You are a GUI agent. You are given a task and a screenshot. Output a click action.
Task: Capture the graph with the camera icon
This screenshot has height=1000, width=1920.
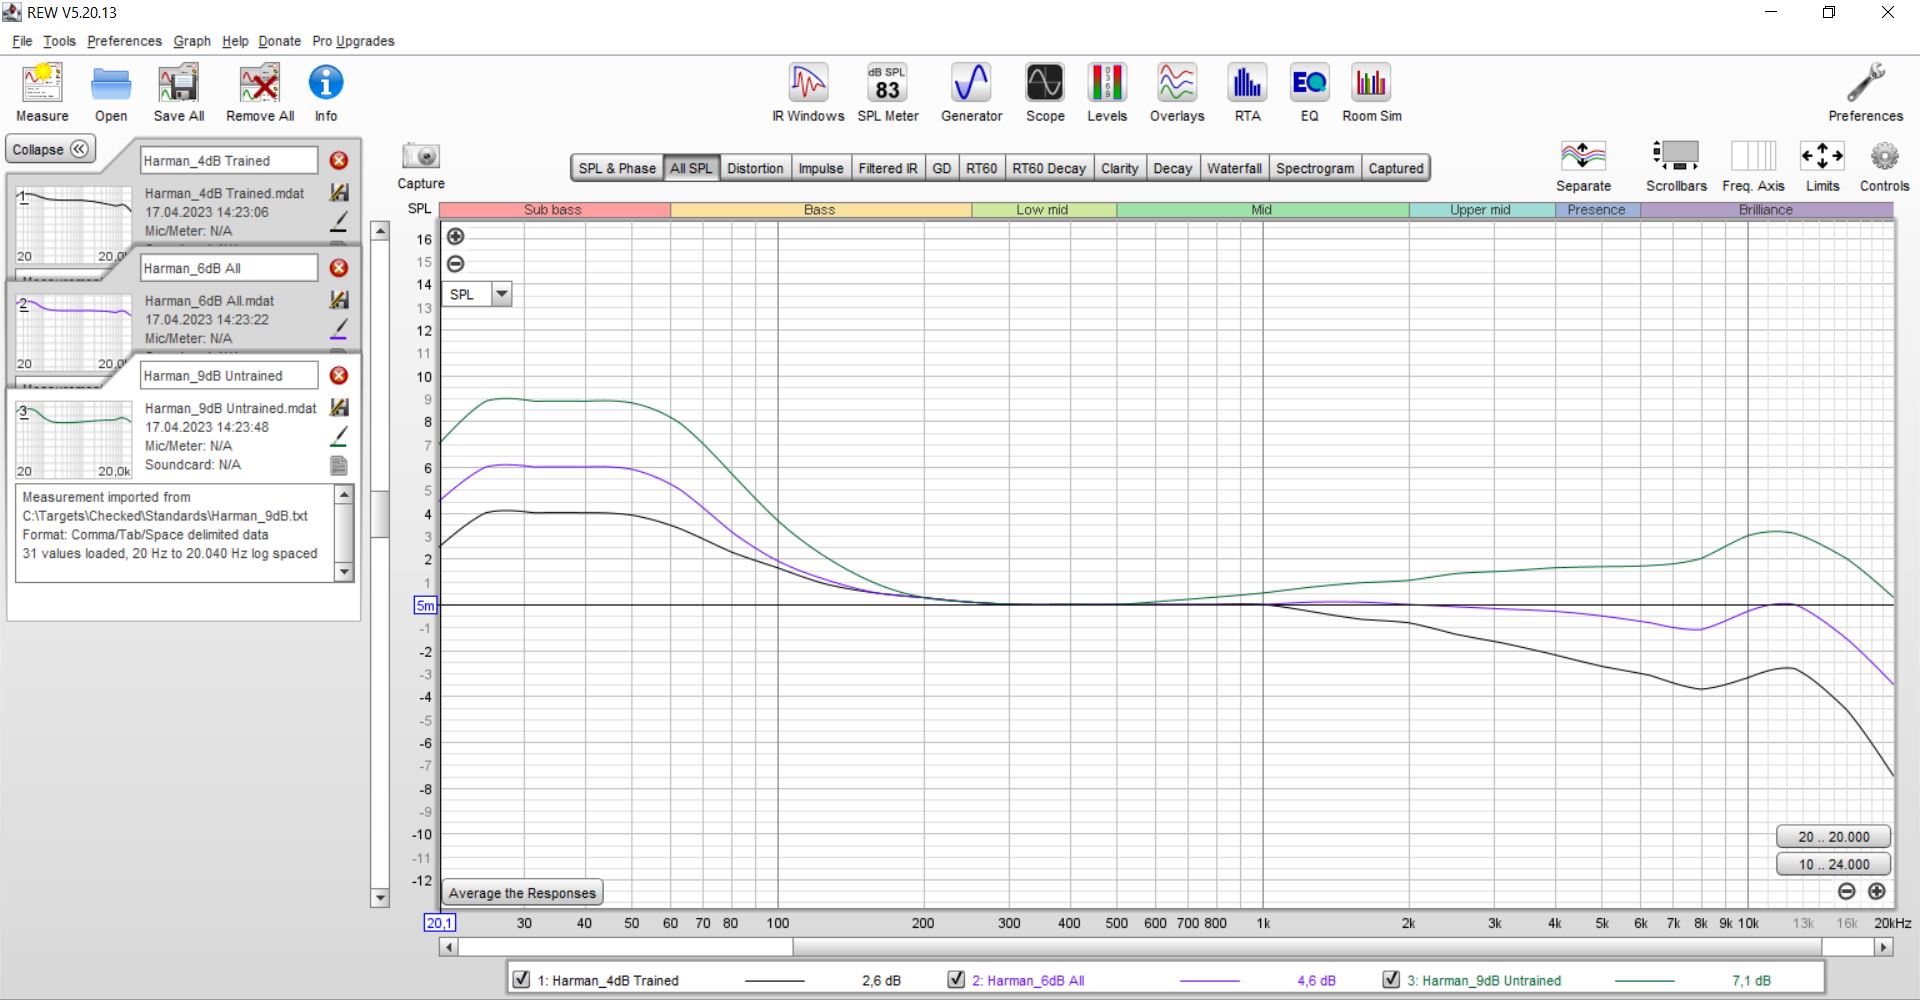pos(421,157)
